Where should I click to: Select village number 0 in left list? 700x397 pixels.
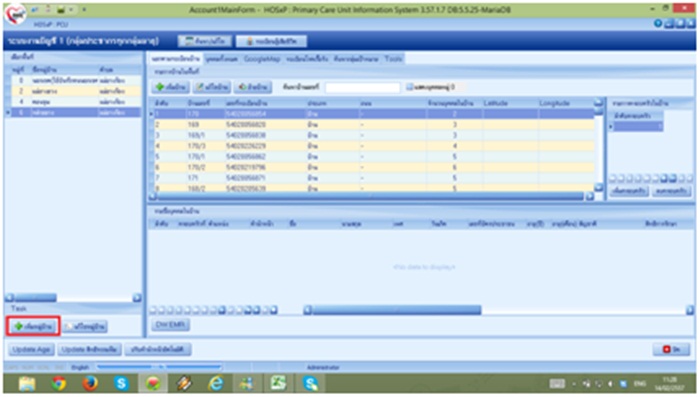click(75, 80)
